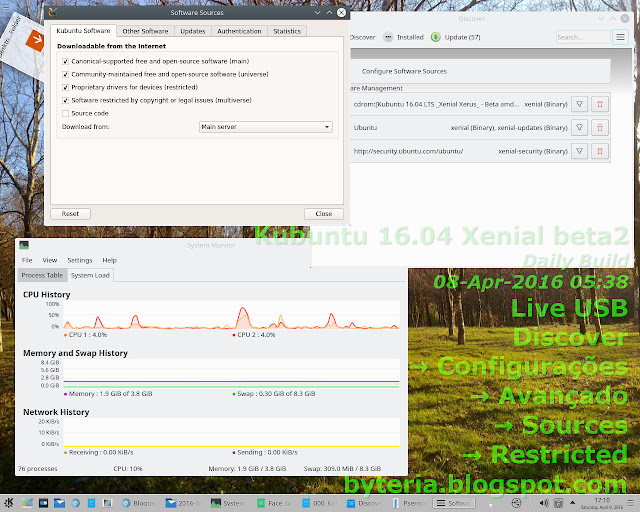Open the Psensor taskbar entry
640x512 pixels.
(409, 503)
